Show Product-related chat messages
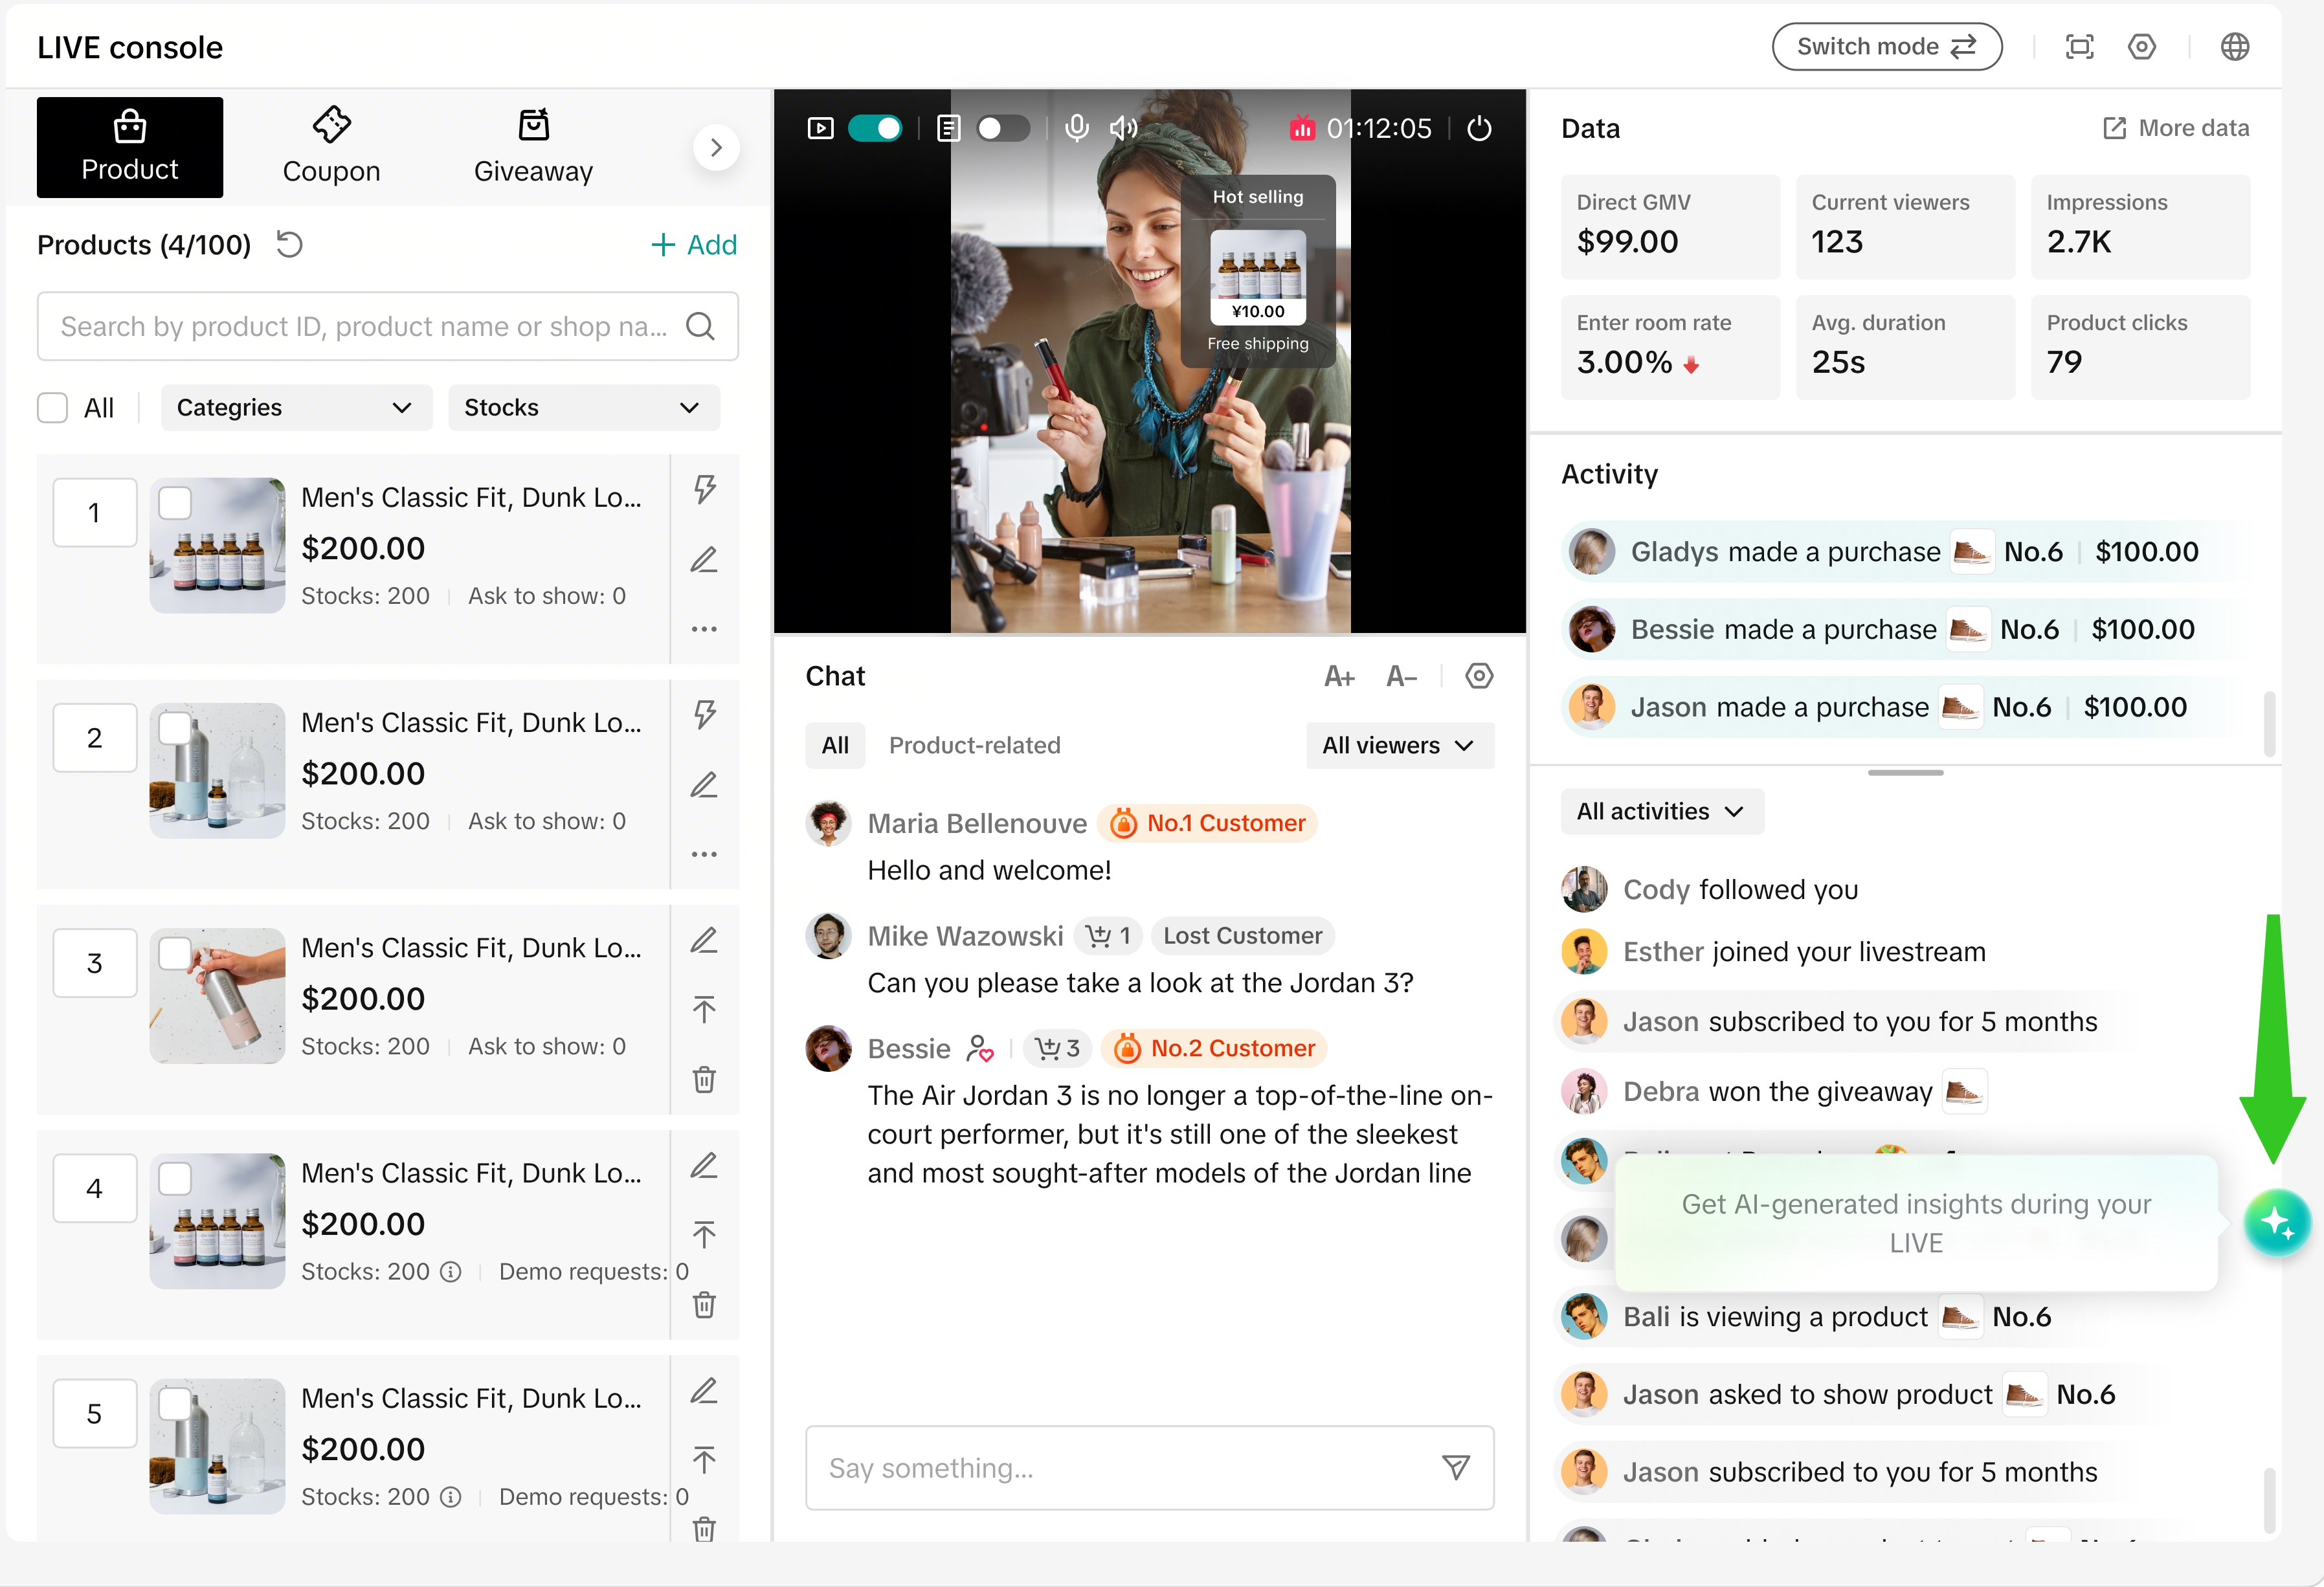The height and width of the screenshot is (1587, 2324). (975, 746)
